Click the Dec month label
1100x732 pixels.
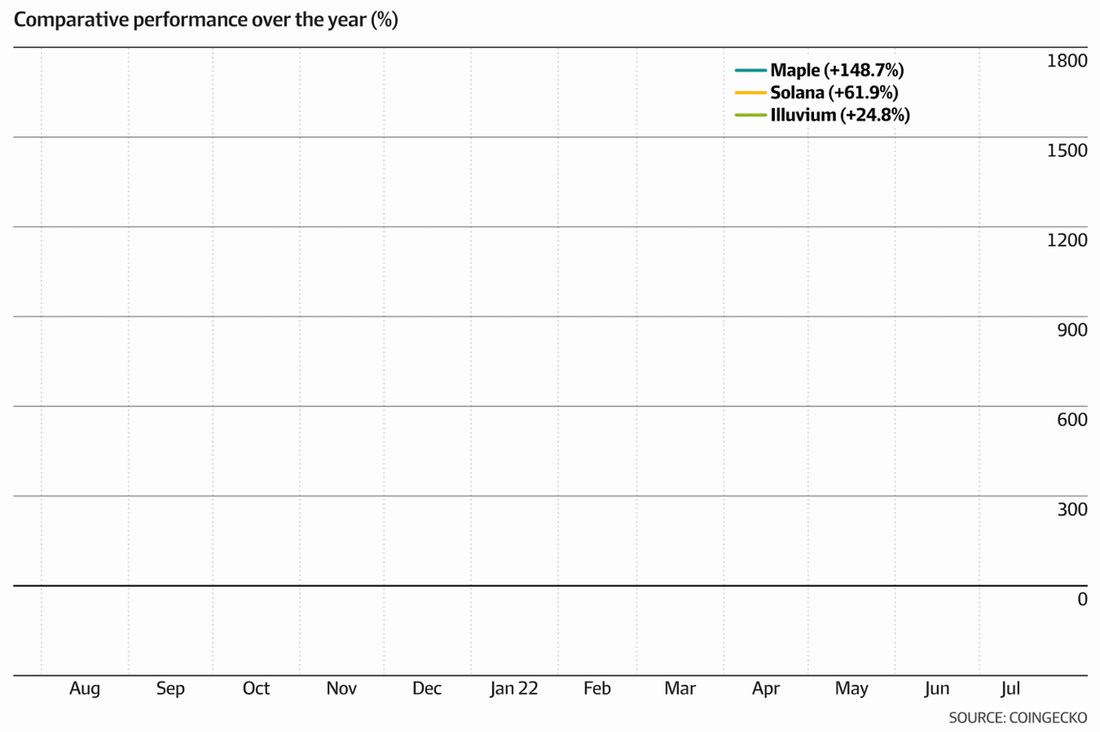click(x=427, y=689)
